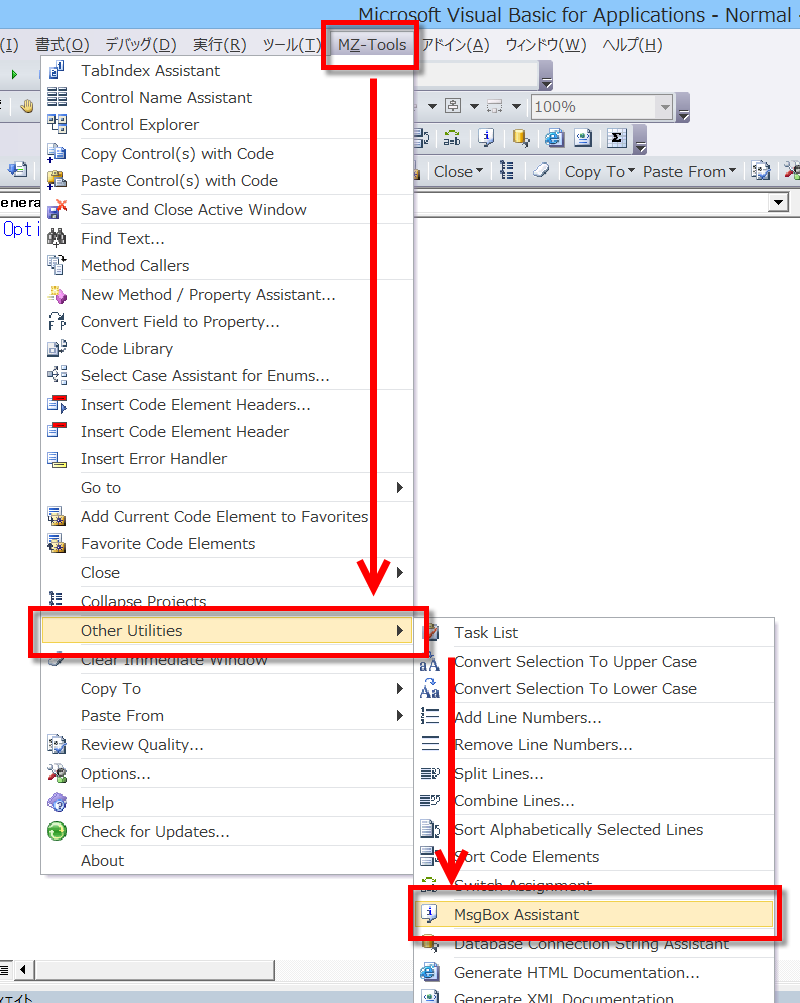The height and width of the screenshot is (1003, 800).
Task: Open the 100% zoom dropdown
Action: tap(664, 107)
